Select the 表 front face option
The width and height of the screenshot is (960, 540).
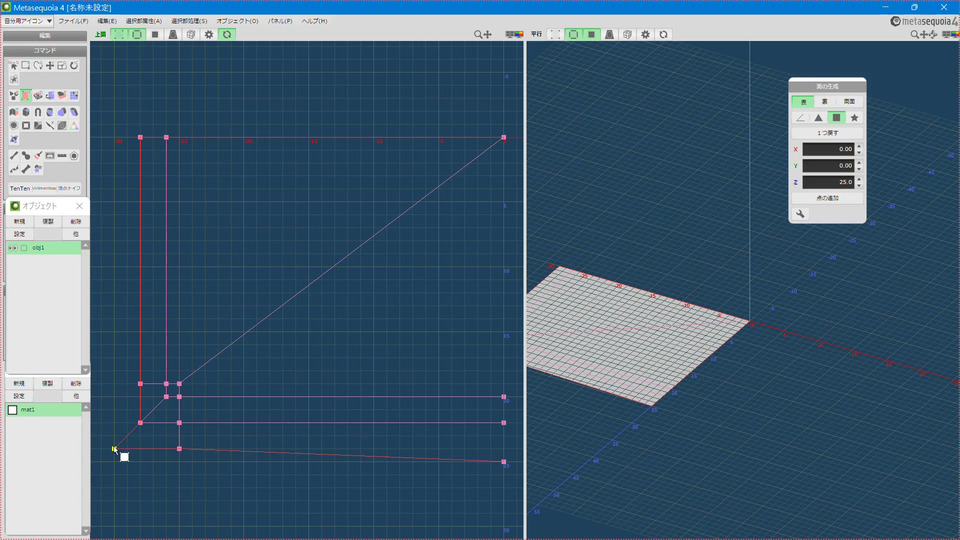tap(801, 101)
